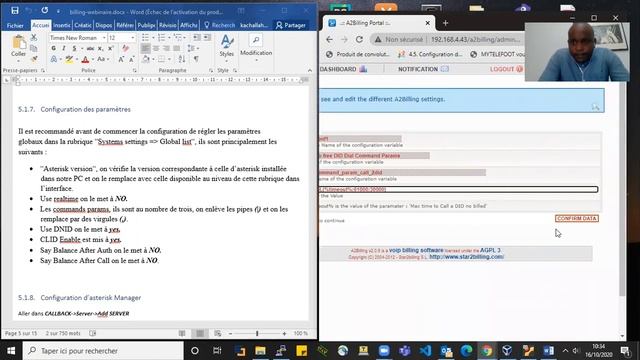
Task: Open the Fichier menu
Action: [x=15, y=25]
